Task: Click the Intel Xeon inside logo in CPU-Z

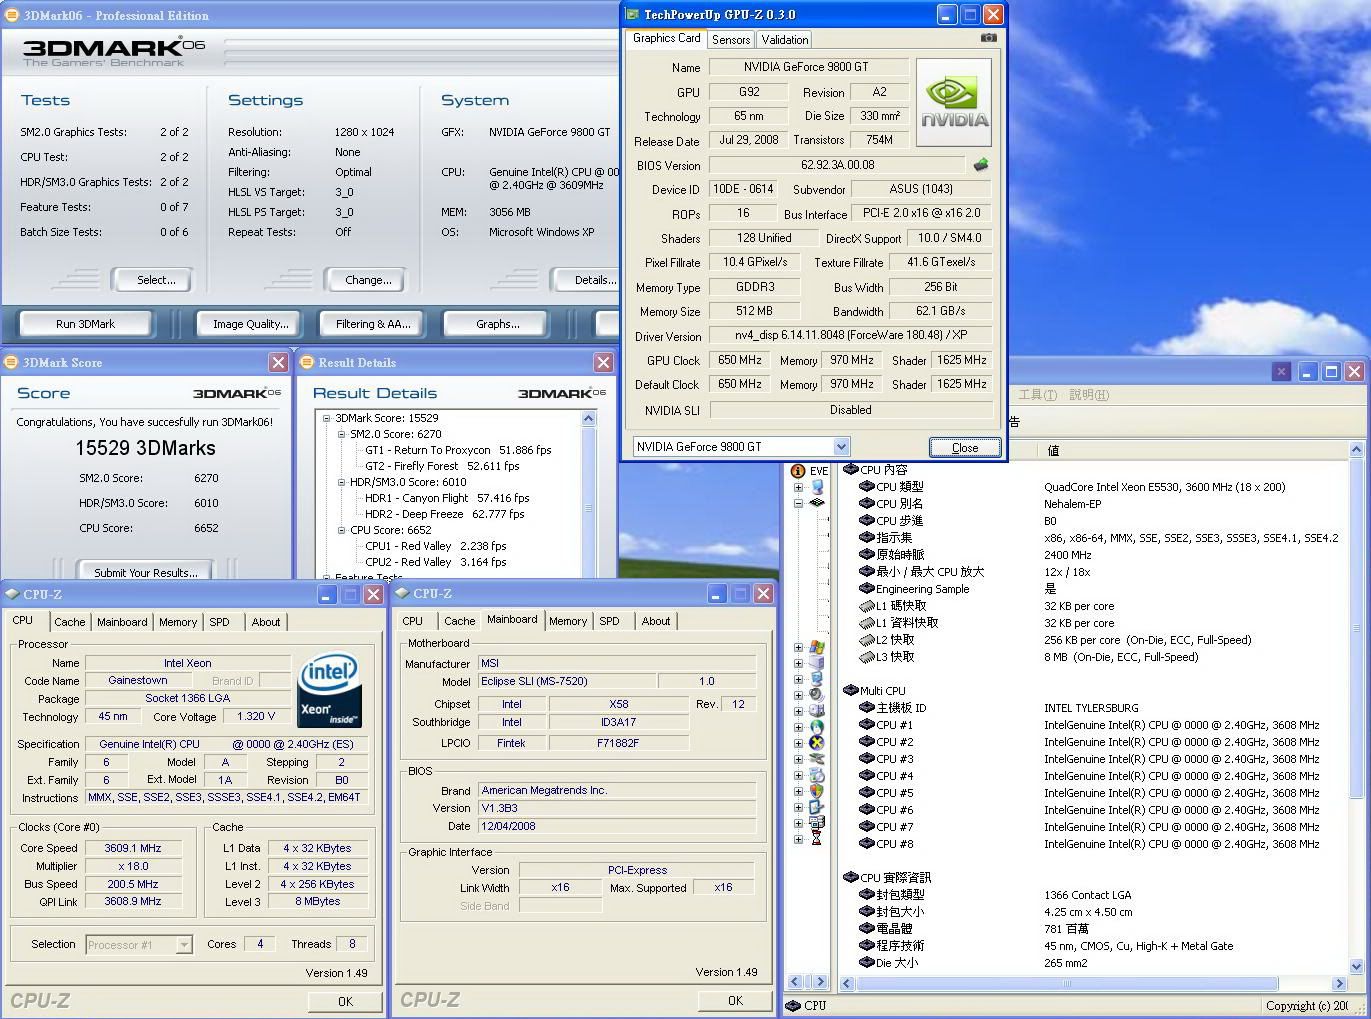Action: tap(329, 689)
